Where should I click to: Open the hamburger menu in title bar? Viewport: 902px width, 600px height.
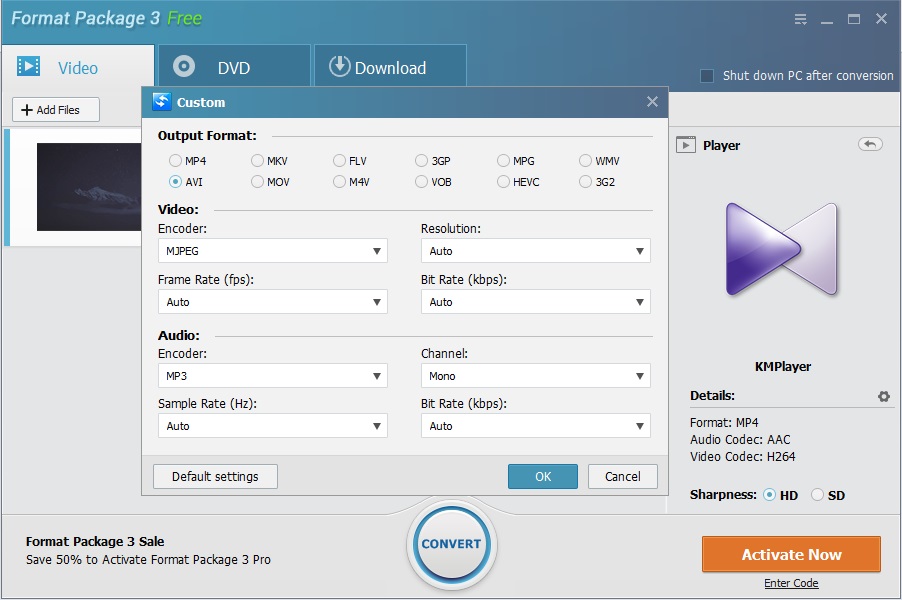coord(800,19)
